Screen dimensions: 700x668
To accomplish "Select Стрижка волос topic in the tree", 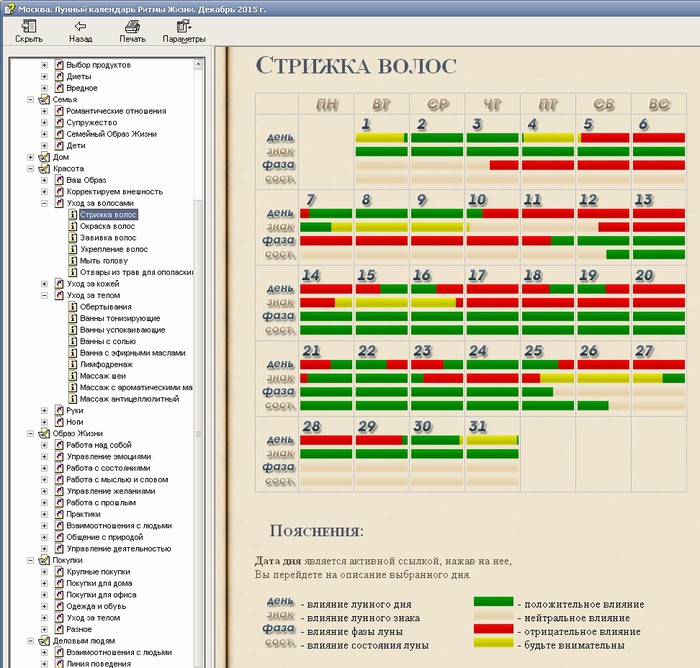I will coord(108,214).
